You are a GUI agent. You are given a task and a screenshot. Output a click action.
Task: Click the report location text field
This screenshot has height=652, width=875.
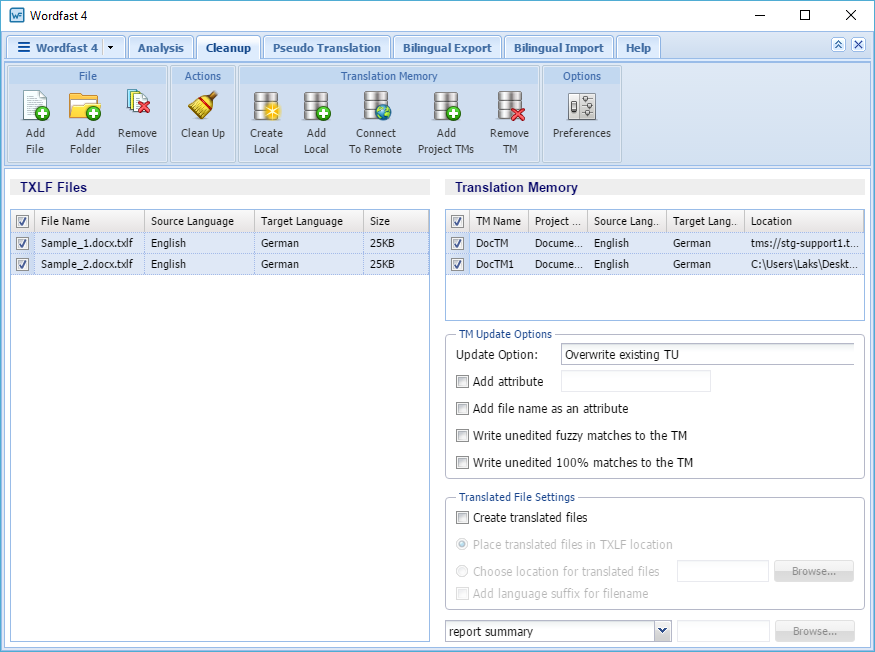coord(723,631)
